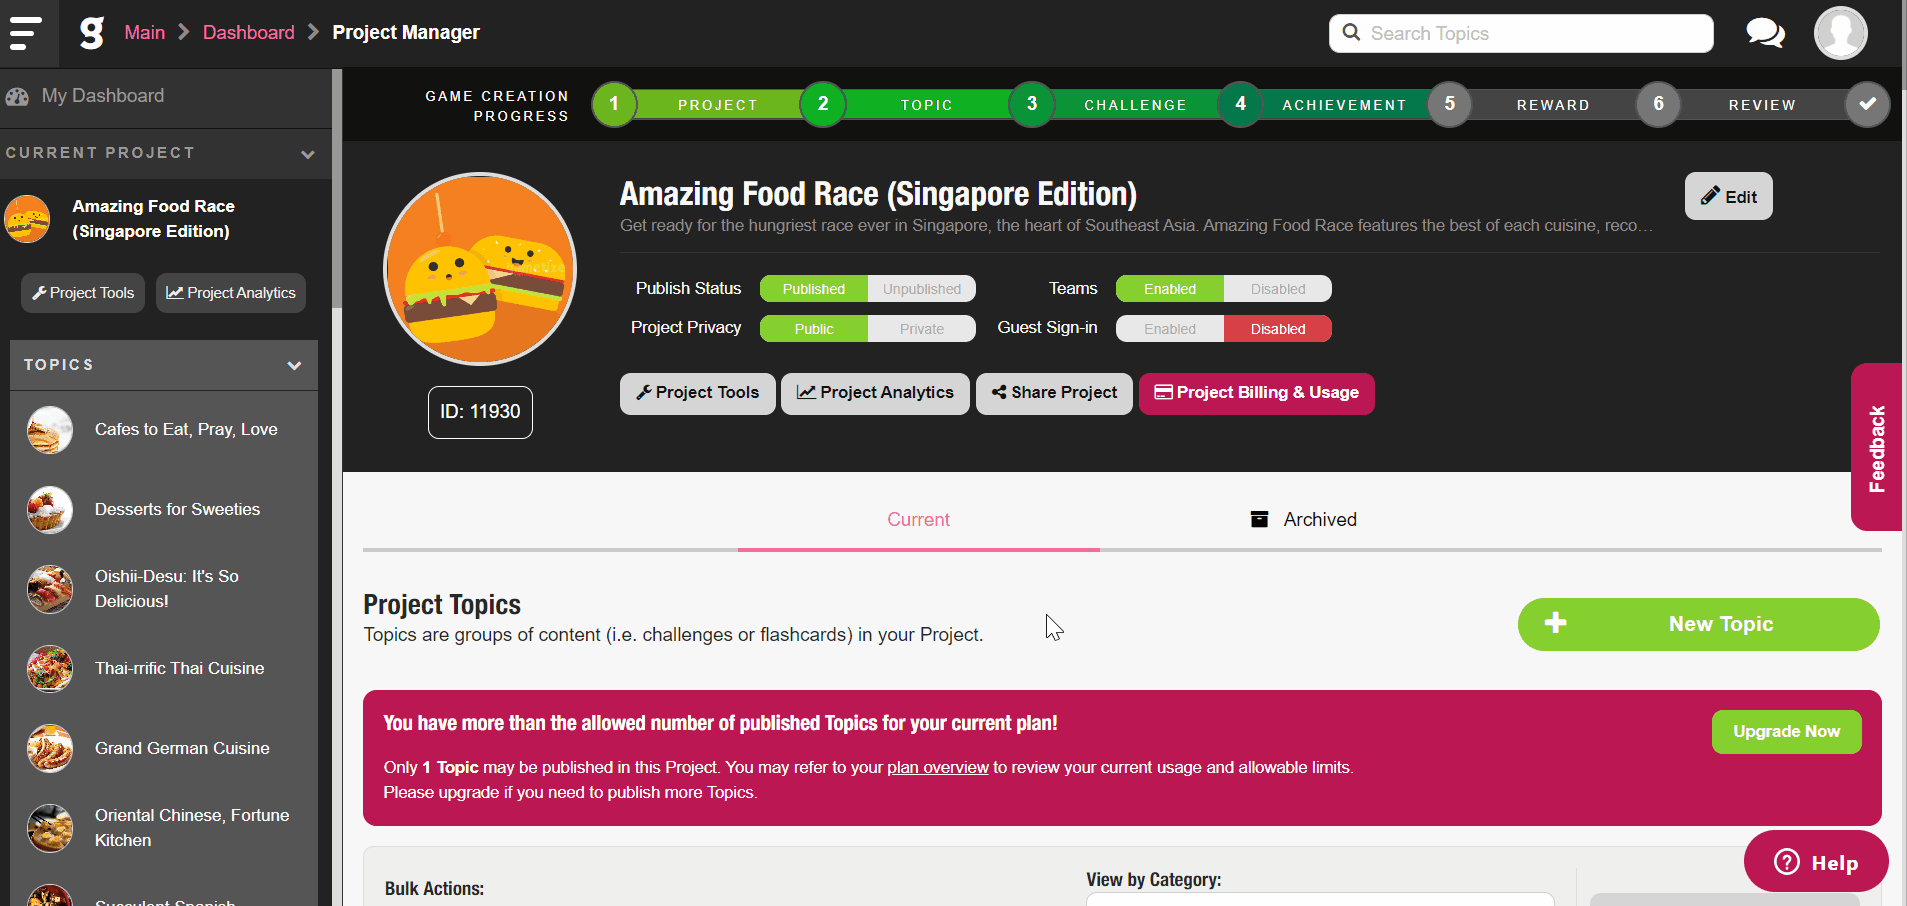
Task: Go to step 1 Project circle
Action: tap(614, 104)
